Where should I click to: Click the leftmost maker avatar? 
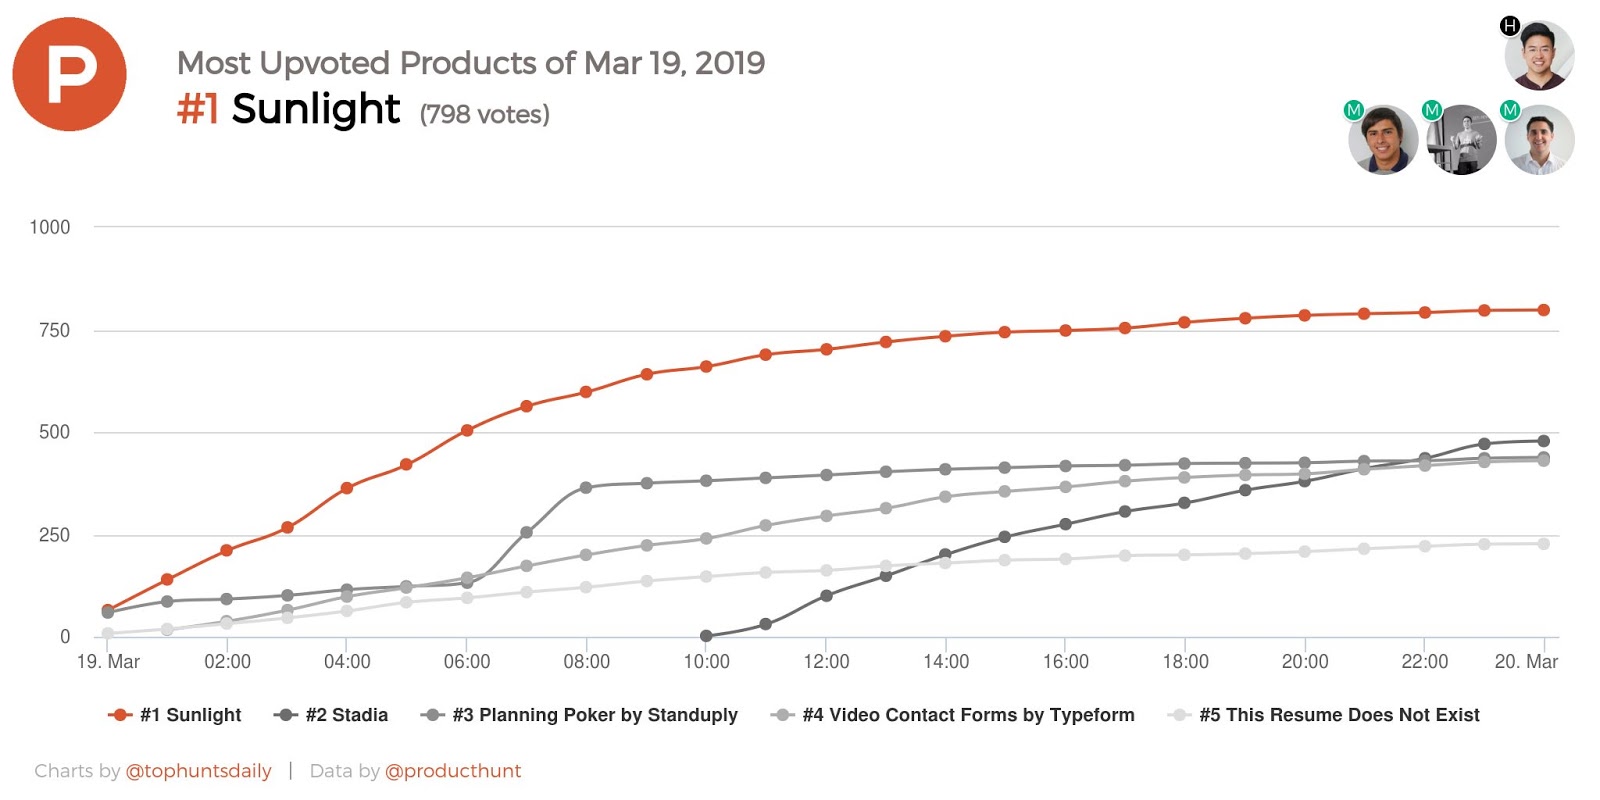pos(1383,140)
